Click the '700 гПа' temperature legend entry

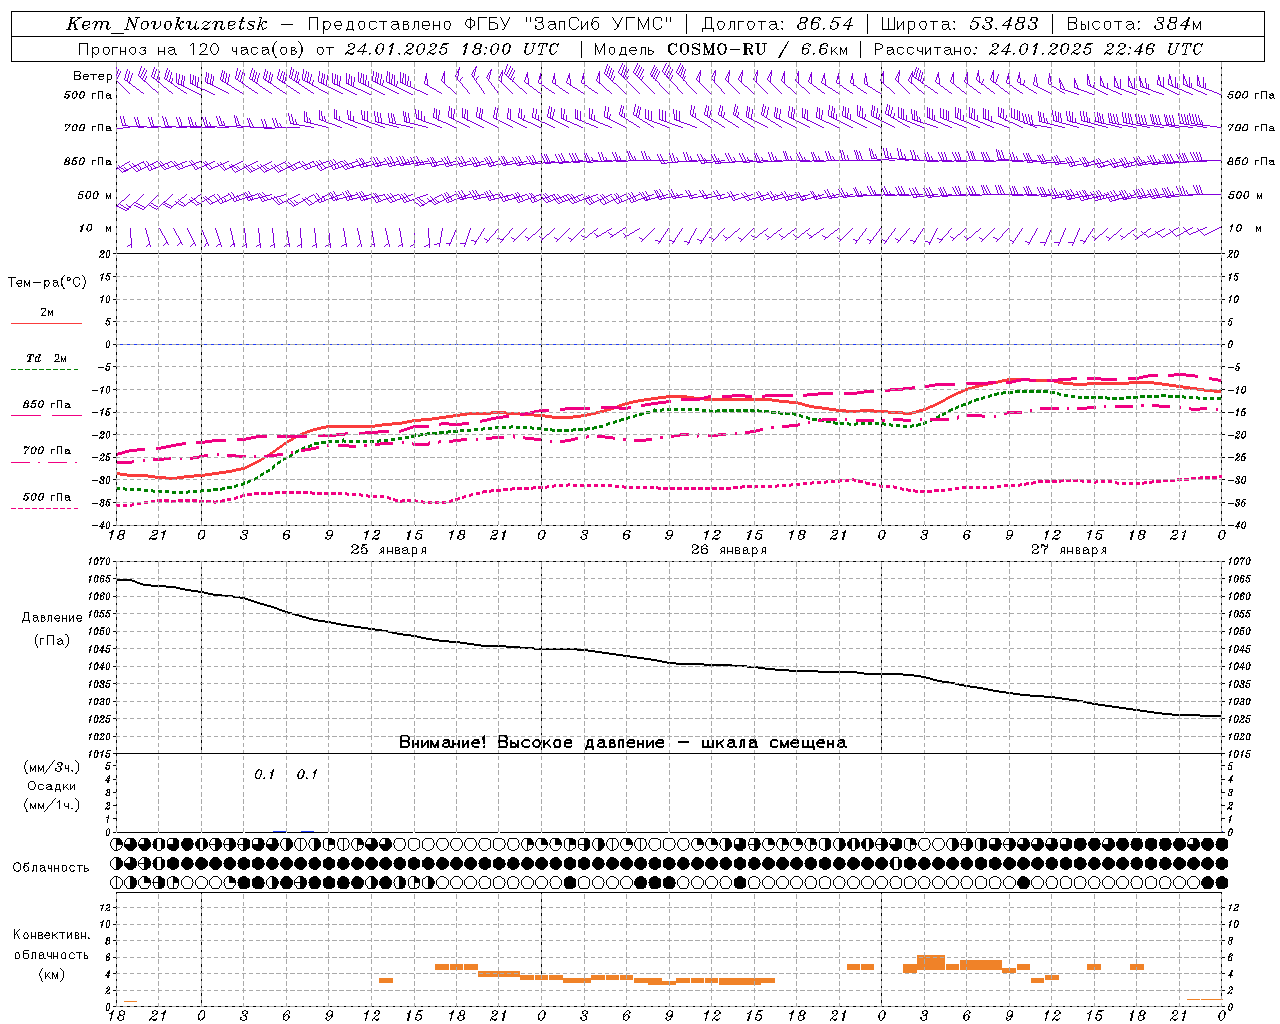47,451
